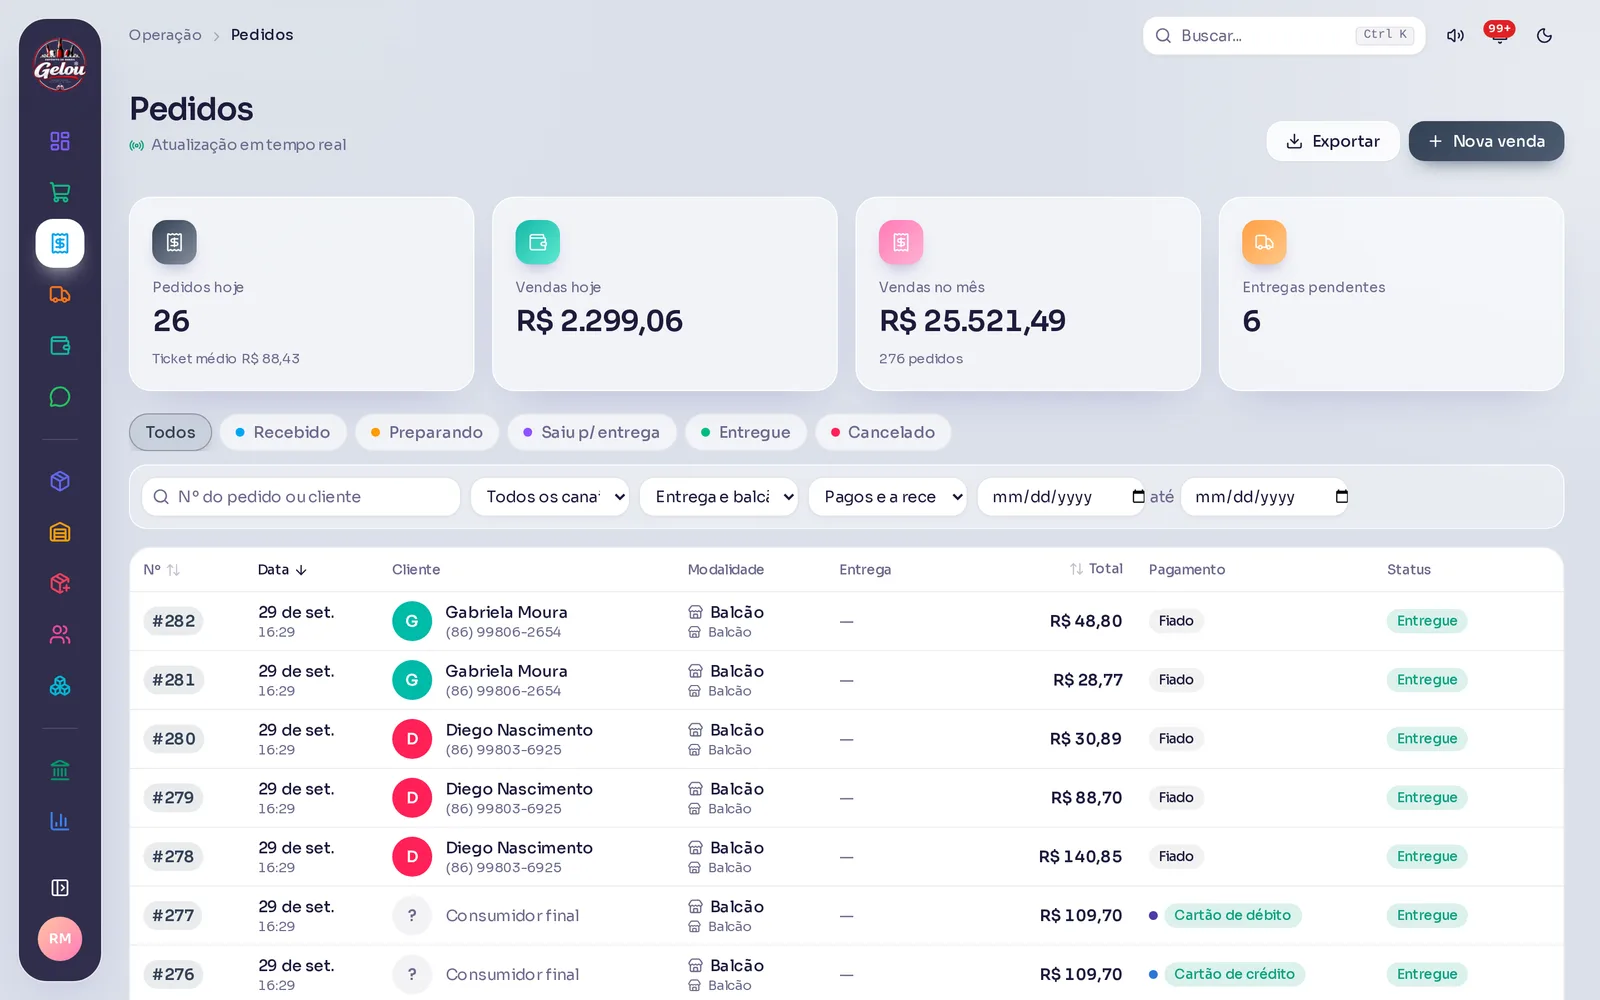1600x1000 pixels.
Task: Sort table by Total column
Action: (x=1096, y=569)
